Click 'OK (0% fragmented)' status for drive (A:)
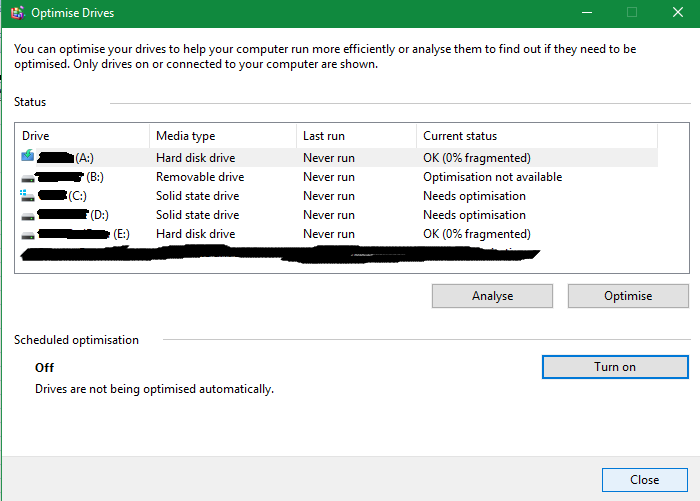The width and height of the screenshot is (700, 501). (x=477, y=158)
